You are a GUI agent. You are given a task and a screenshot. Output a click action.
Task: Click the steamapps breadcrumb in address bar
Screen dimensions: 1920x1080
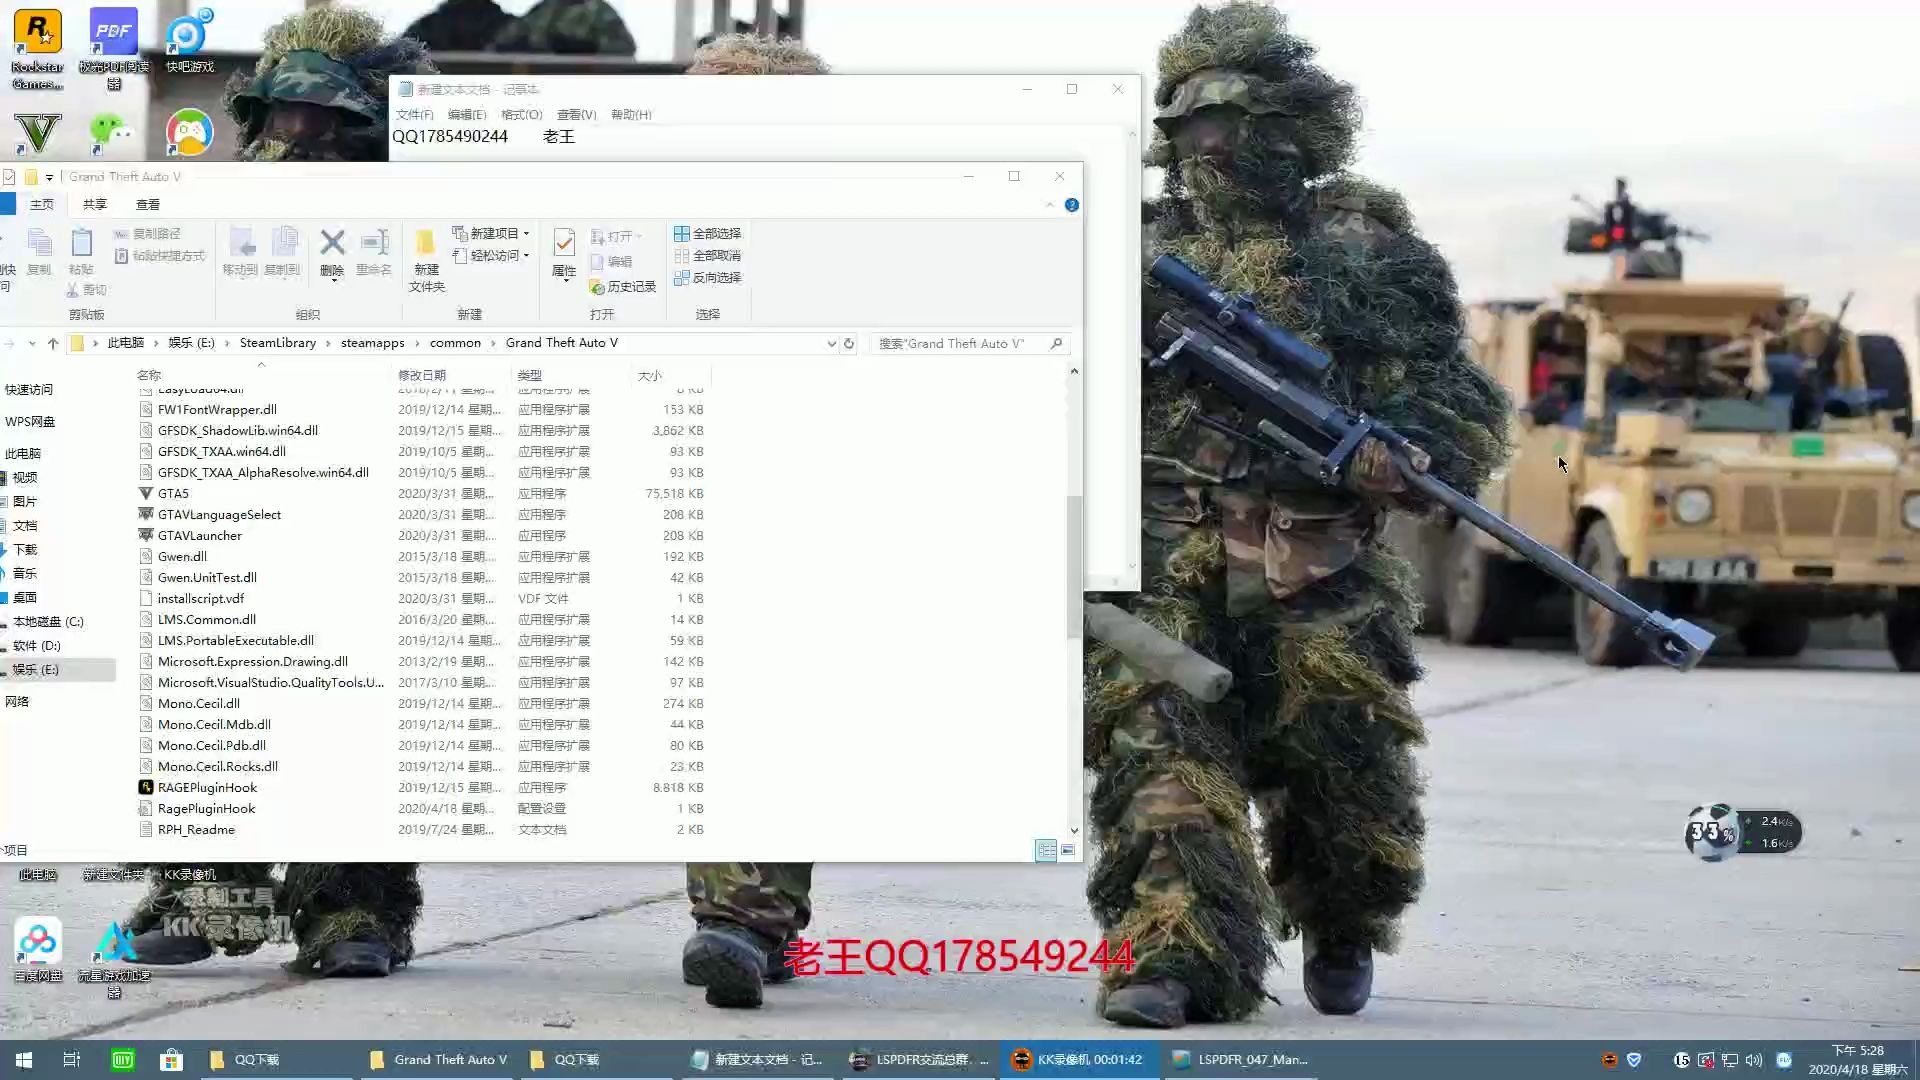click(372, 343)
